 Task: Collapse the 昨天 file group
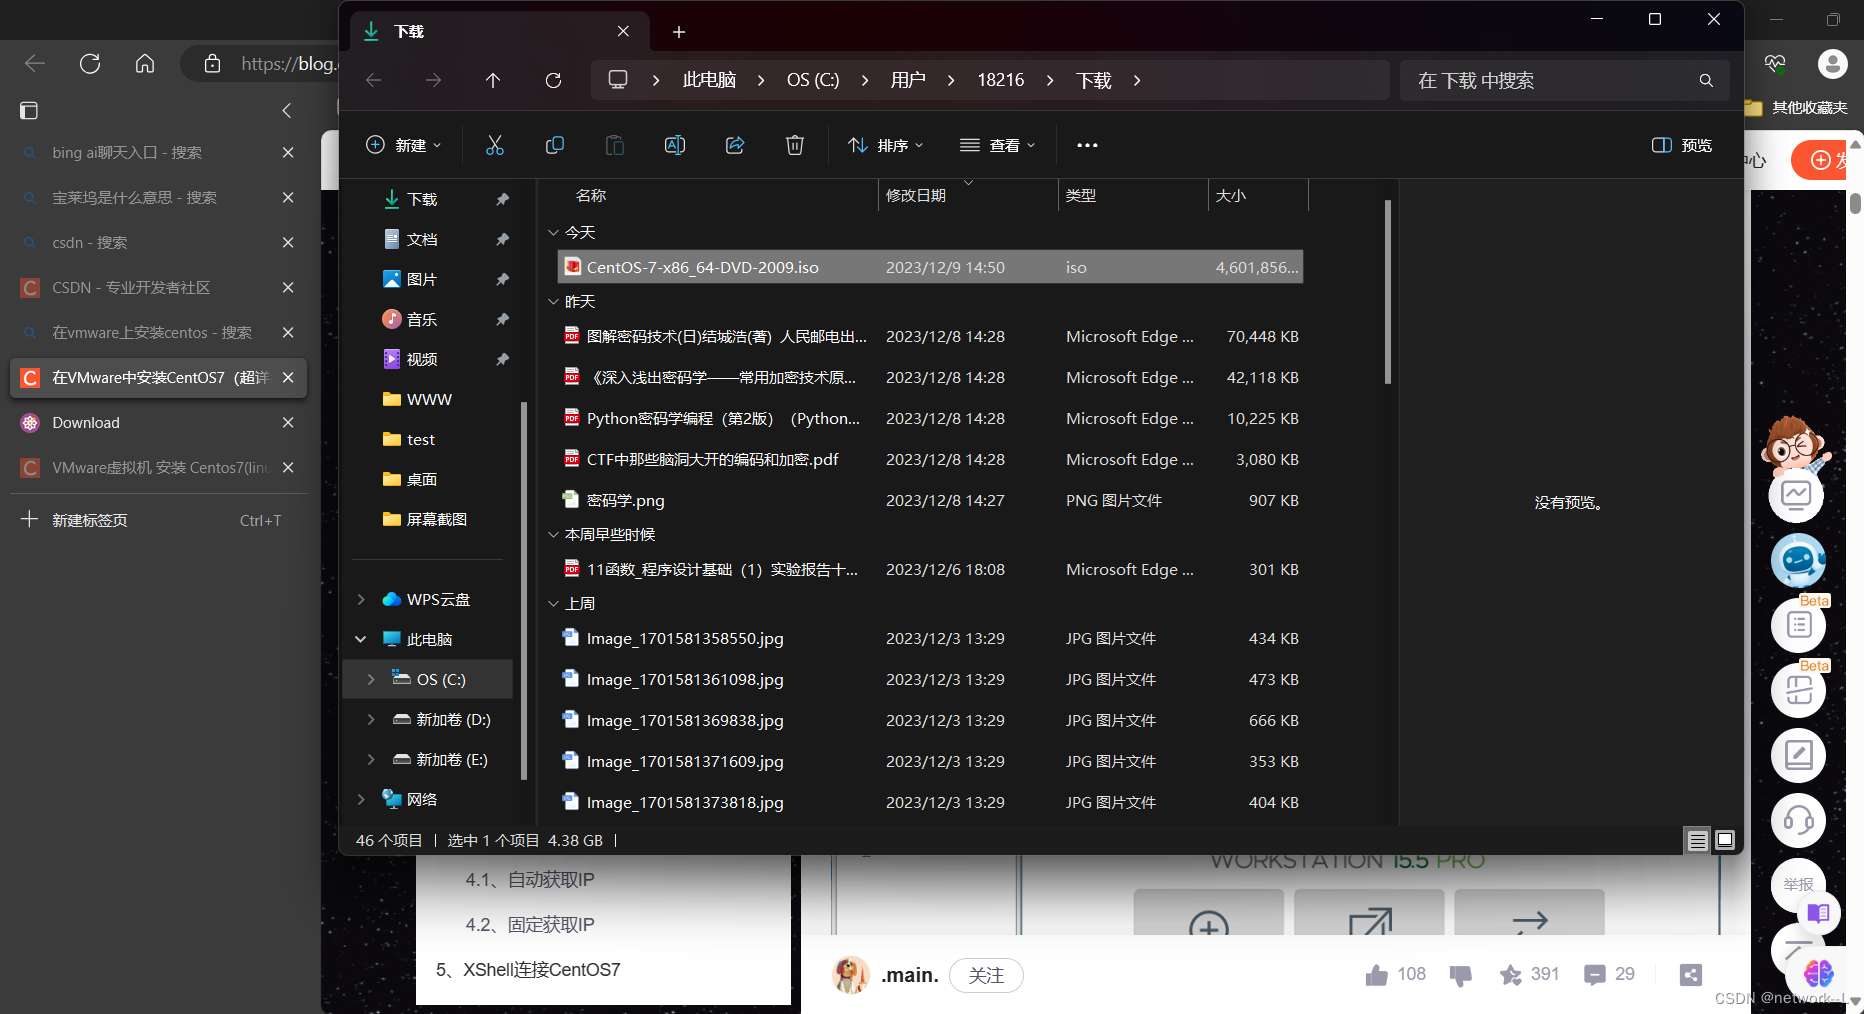pyautogui.click(x=553, y=301)
